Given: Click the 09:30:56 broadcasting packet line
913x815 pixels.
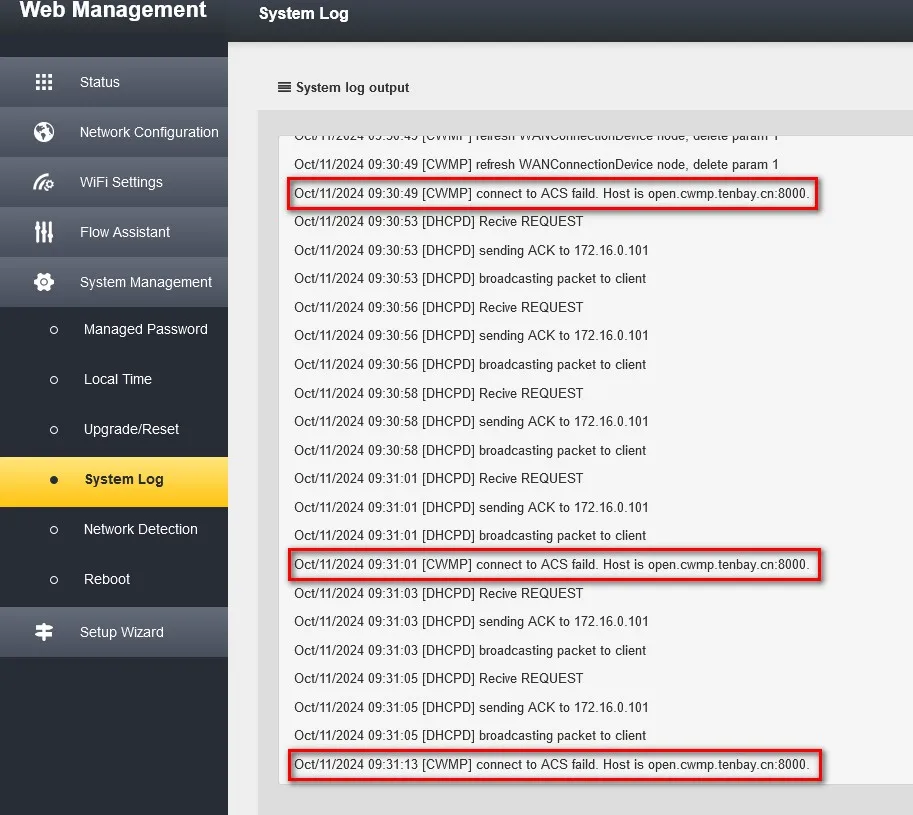Looking at the screenshot, I should click(470, 364).
